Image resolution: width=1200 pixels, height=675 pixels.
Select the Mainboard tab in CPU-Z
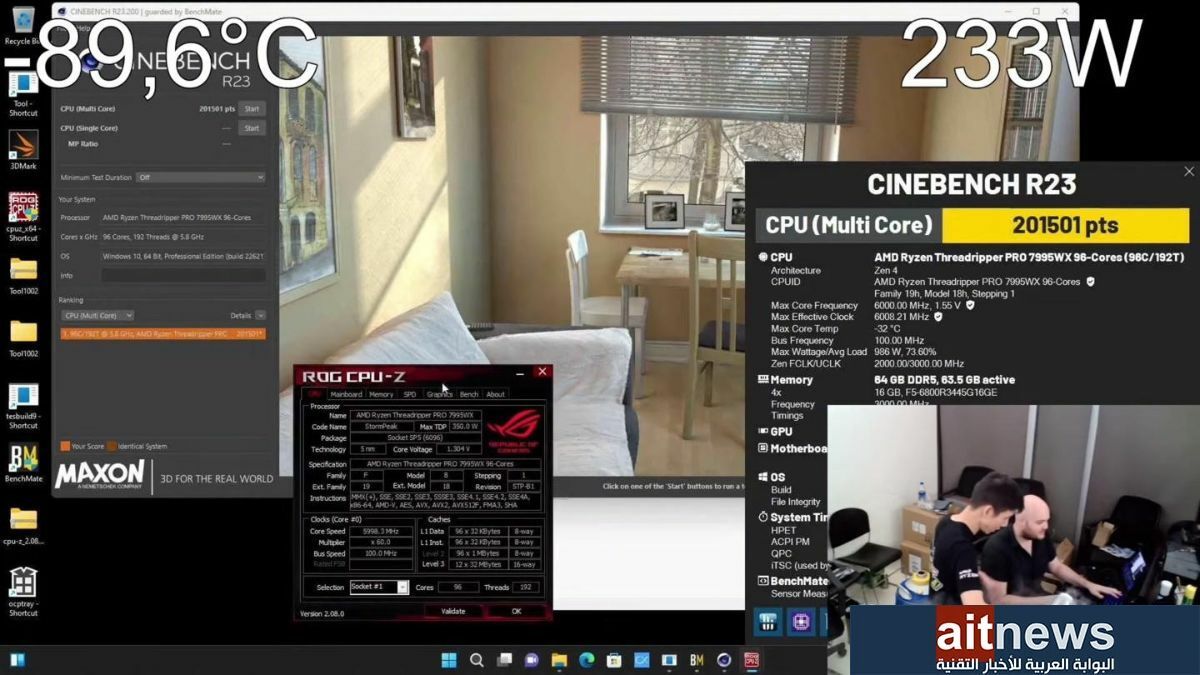point(345,395)
